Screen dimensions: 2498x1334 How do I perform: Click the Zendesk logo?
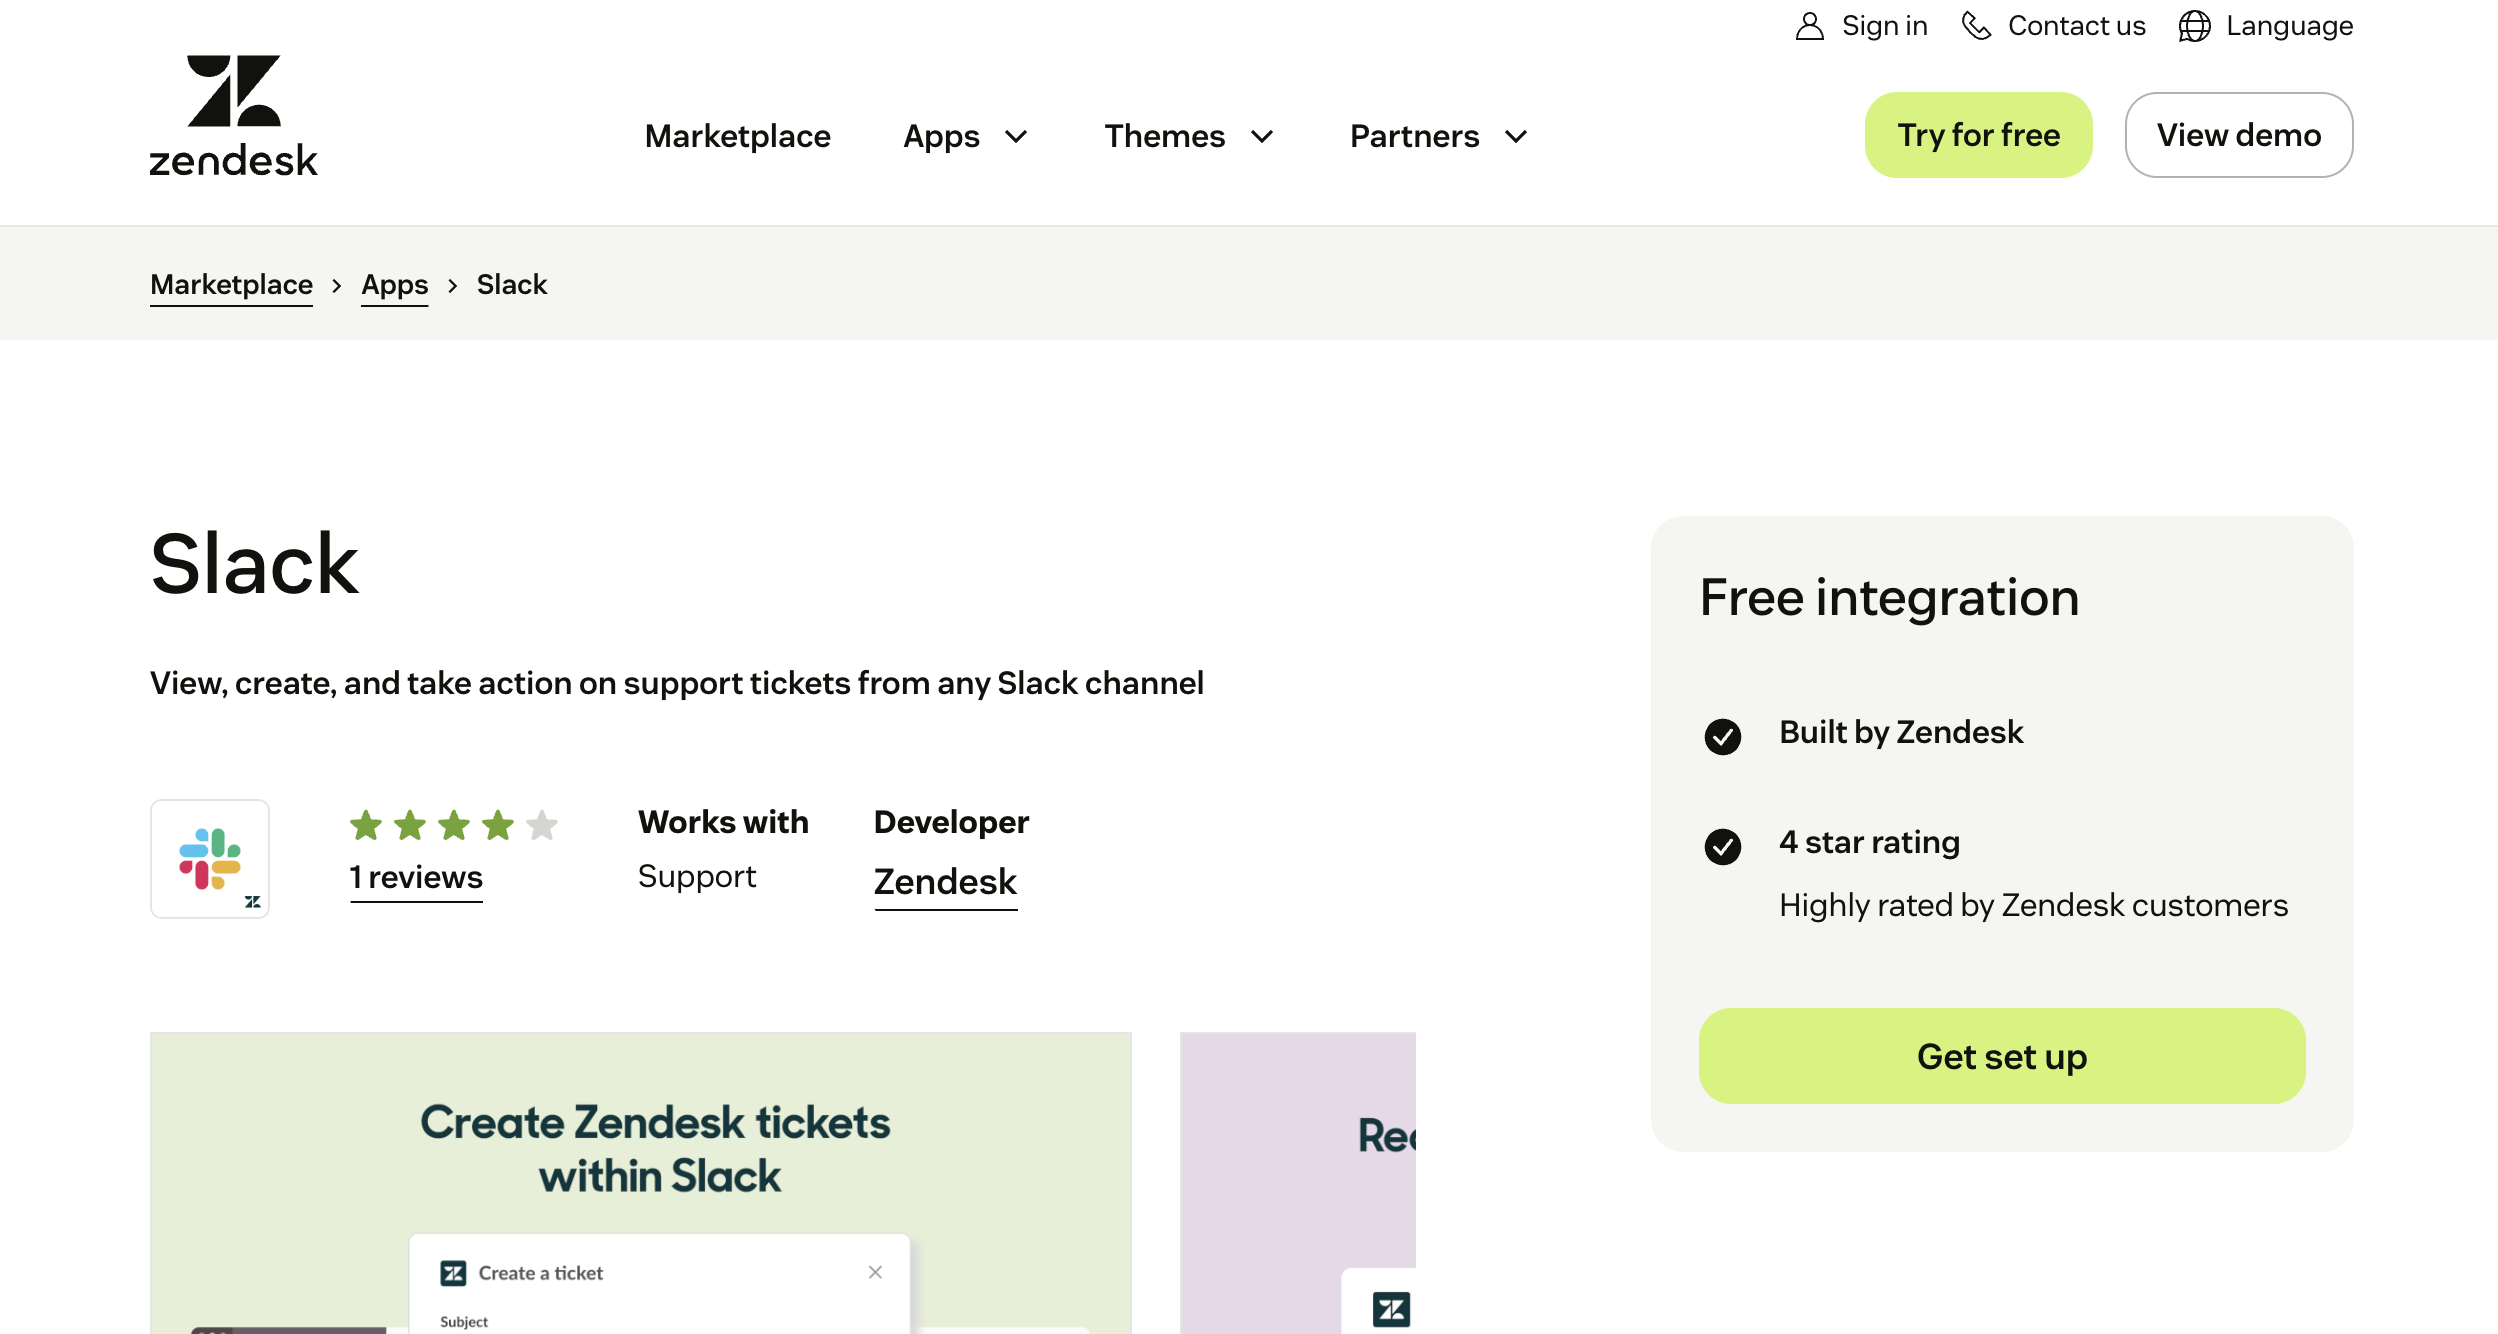pyautogui.click(x=232, y=112)
